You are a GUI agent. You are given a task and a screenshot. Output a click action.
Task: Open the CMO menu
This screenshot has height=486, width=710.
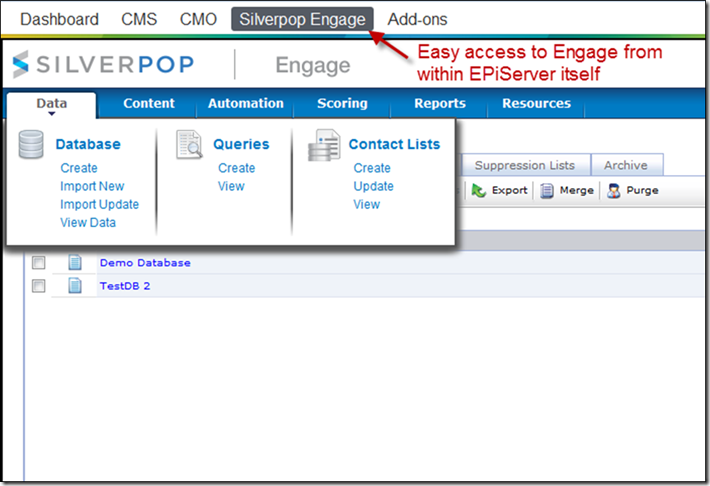(198, 19)
